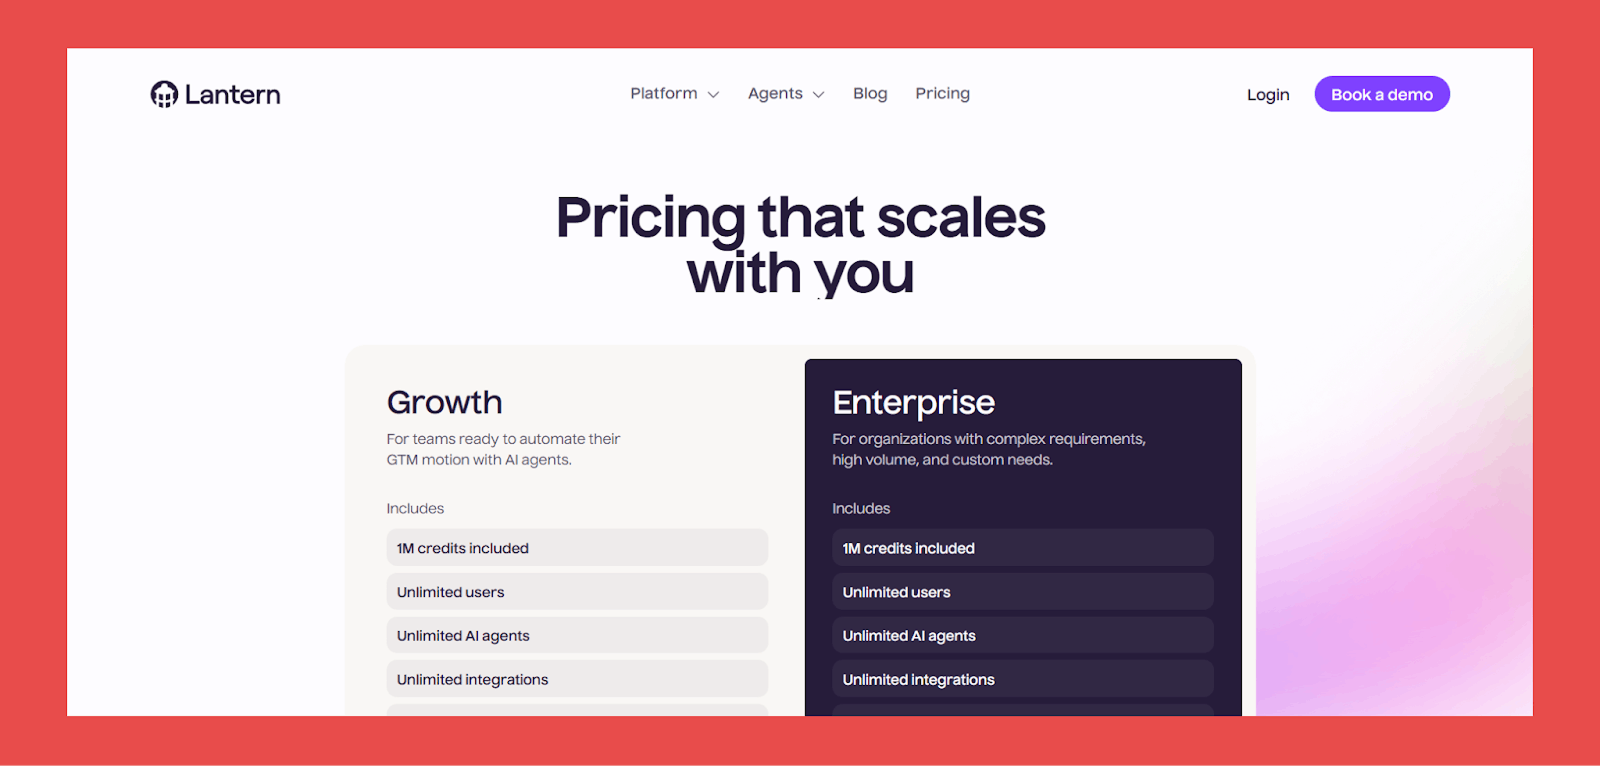Select Enterprise's Unlimited AI agents row
The image size is (1600, 766).
1022,636
